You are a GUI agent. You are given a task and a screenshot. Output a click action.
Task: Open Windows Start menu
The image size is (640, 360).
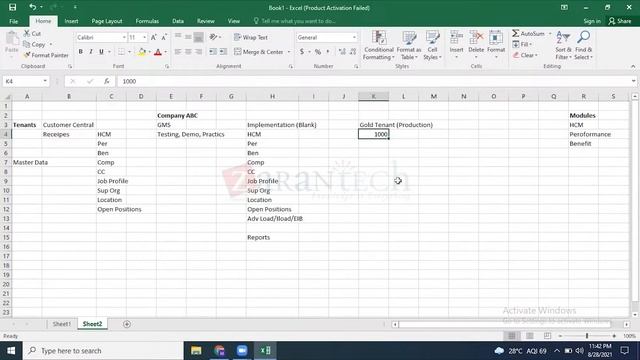(11, 351)
